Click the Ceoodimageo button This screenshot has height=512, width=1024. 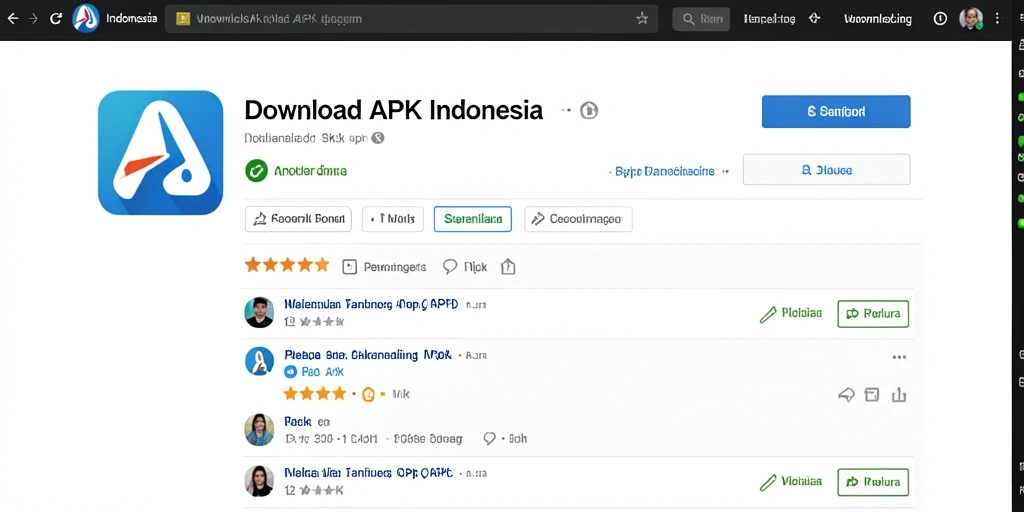coord(578,219)
